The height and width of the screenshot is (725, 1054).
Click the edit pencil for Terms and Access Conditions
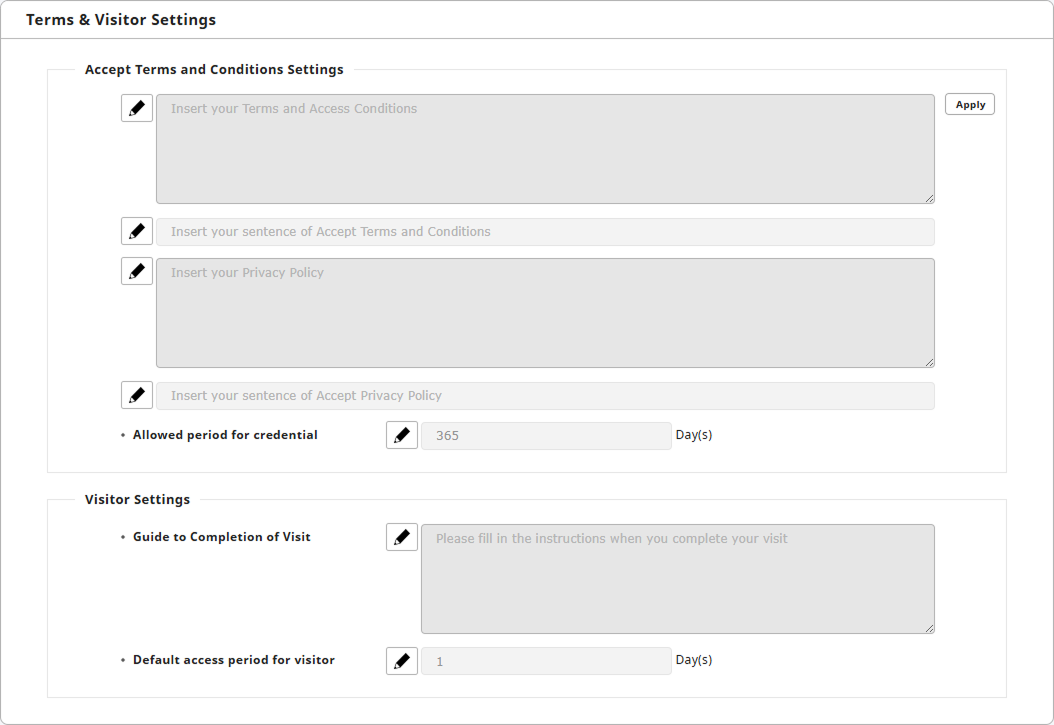tap(137, 108)
